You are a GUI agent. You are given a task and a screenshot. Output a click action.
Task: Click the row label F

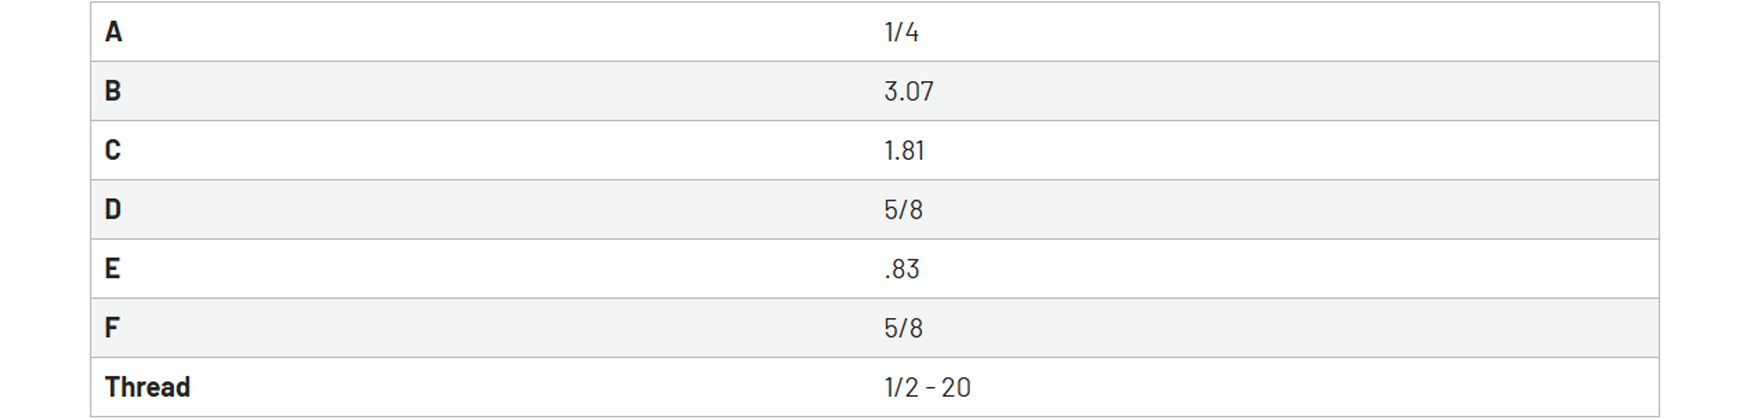(112, 327)
